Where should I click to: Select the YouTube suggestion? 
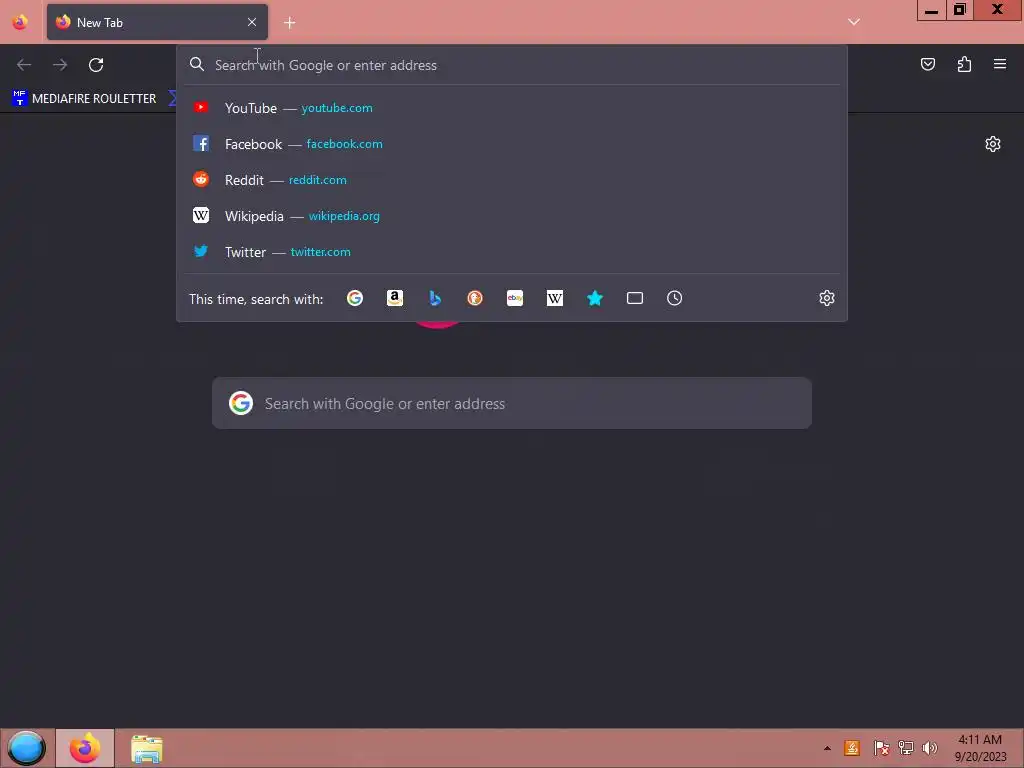[512, 108]
